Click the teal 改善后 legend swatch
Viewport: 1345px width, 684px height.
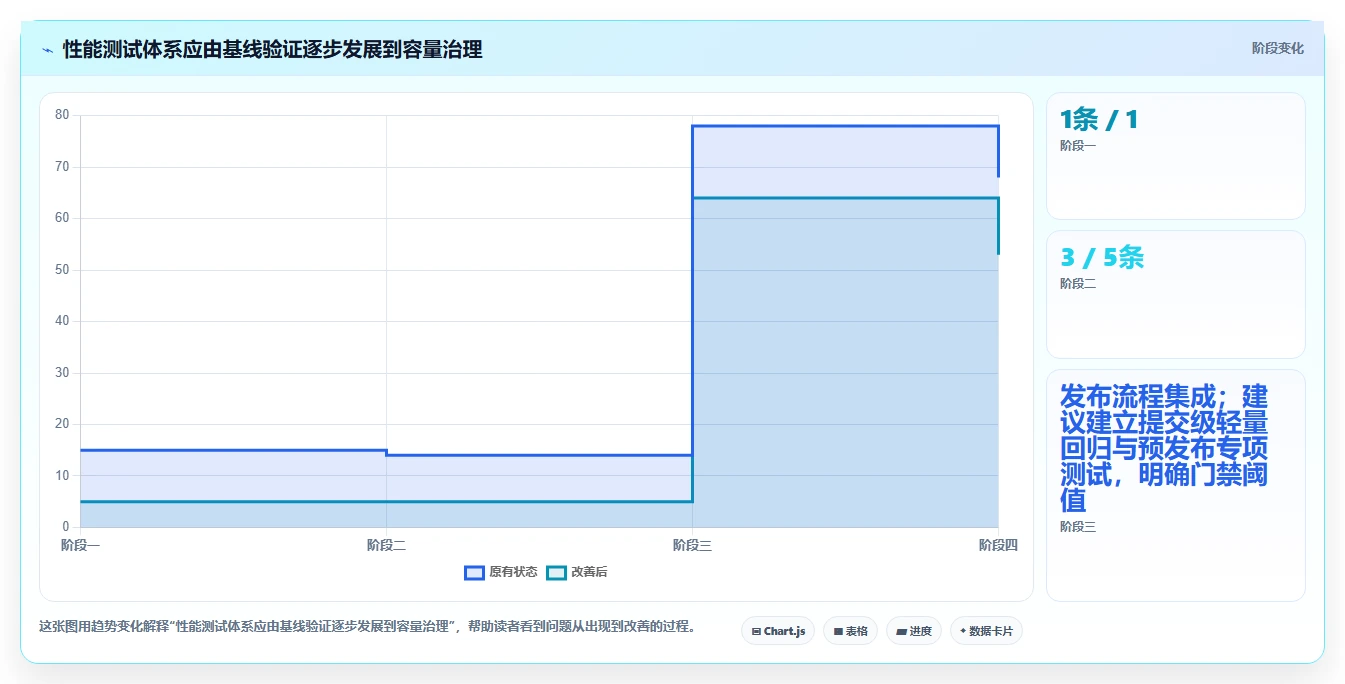tap(556, 572)
